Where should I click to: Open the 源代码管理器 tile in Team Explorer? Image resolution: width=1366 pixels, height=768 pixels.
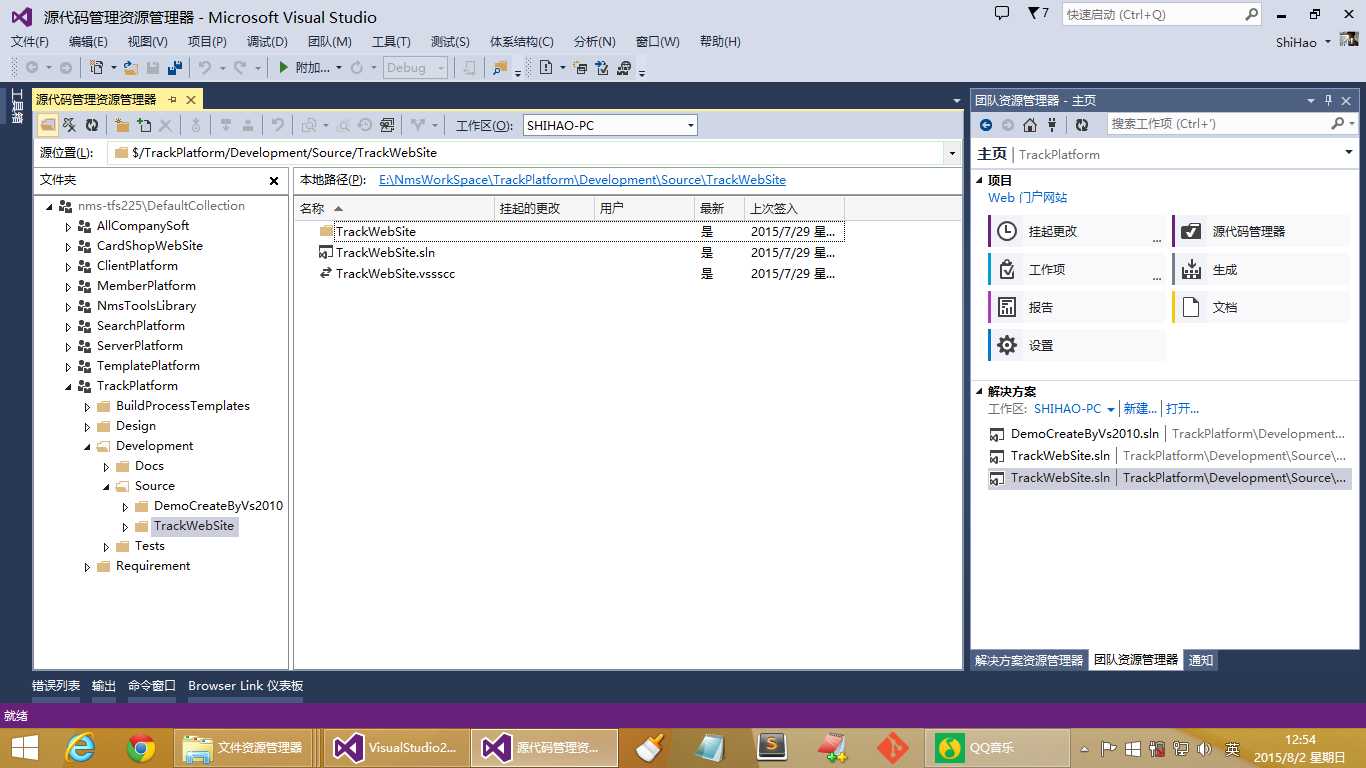(x=1260, y=231)
